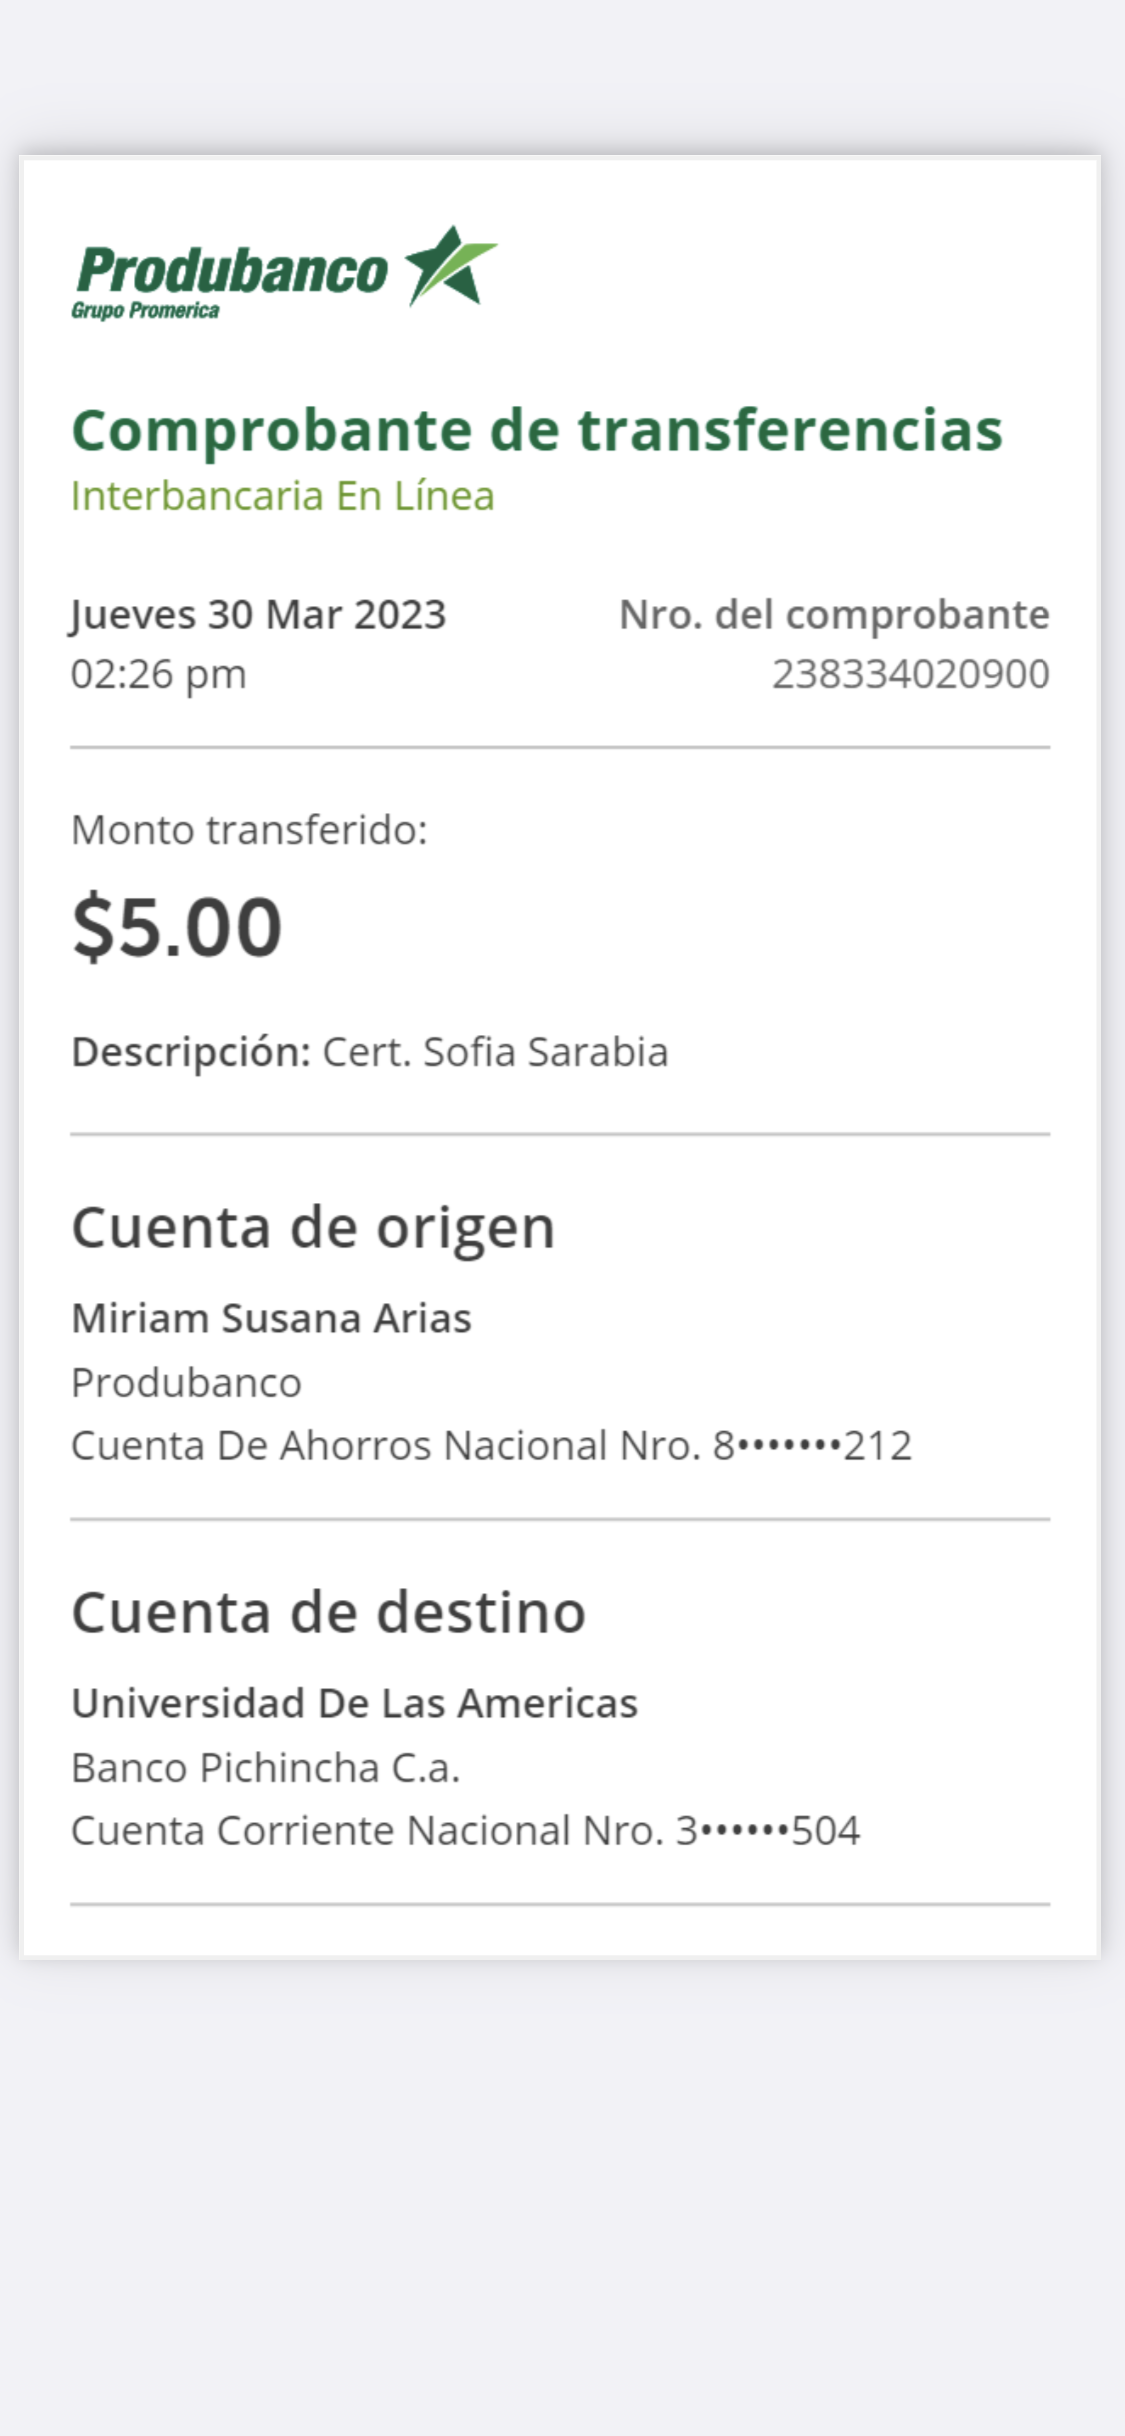The width and height of the screenshot is (1125, 2436).
Task: Select the Interbancaria En Línea subtitle
Action: click(282, 496)
